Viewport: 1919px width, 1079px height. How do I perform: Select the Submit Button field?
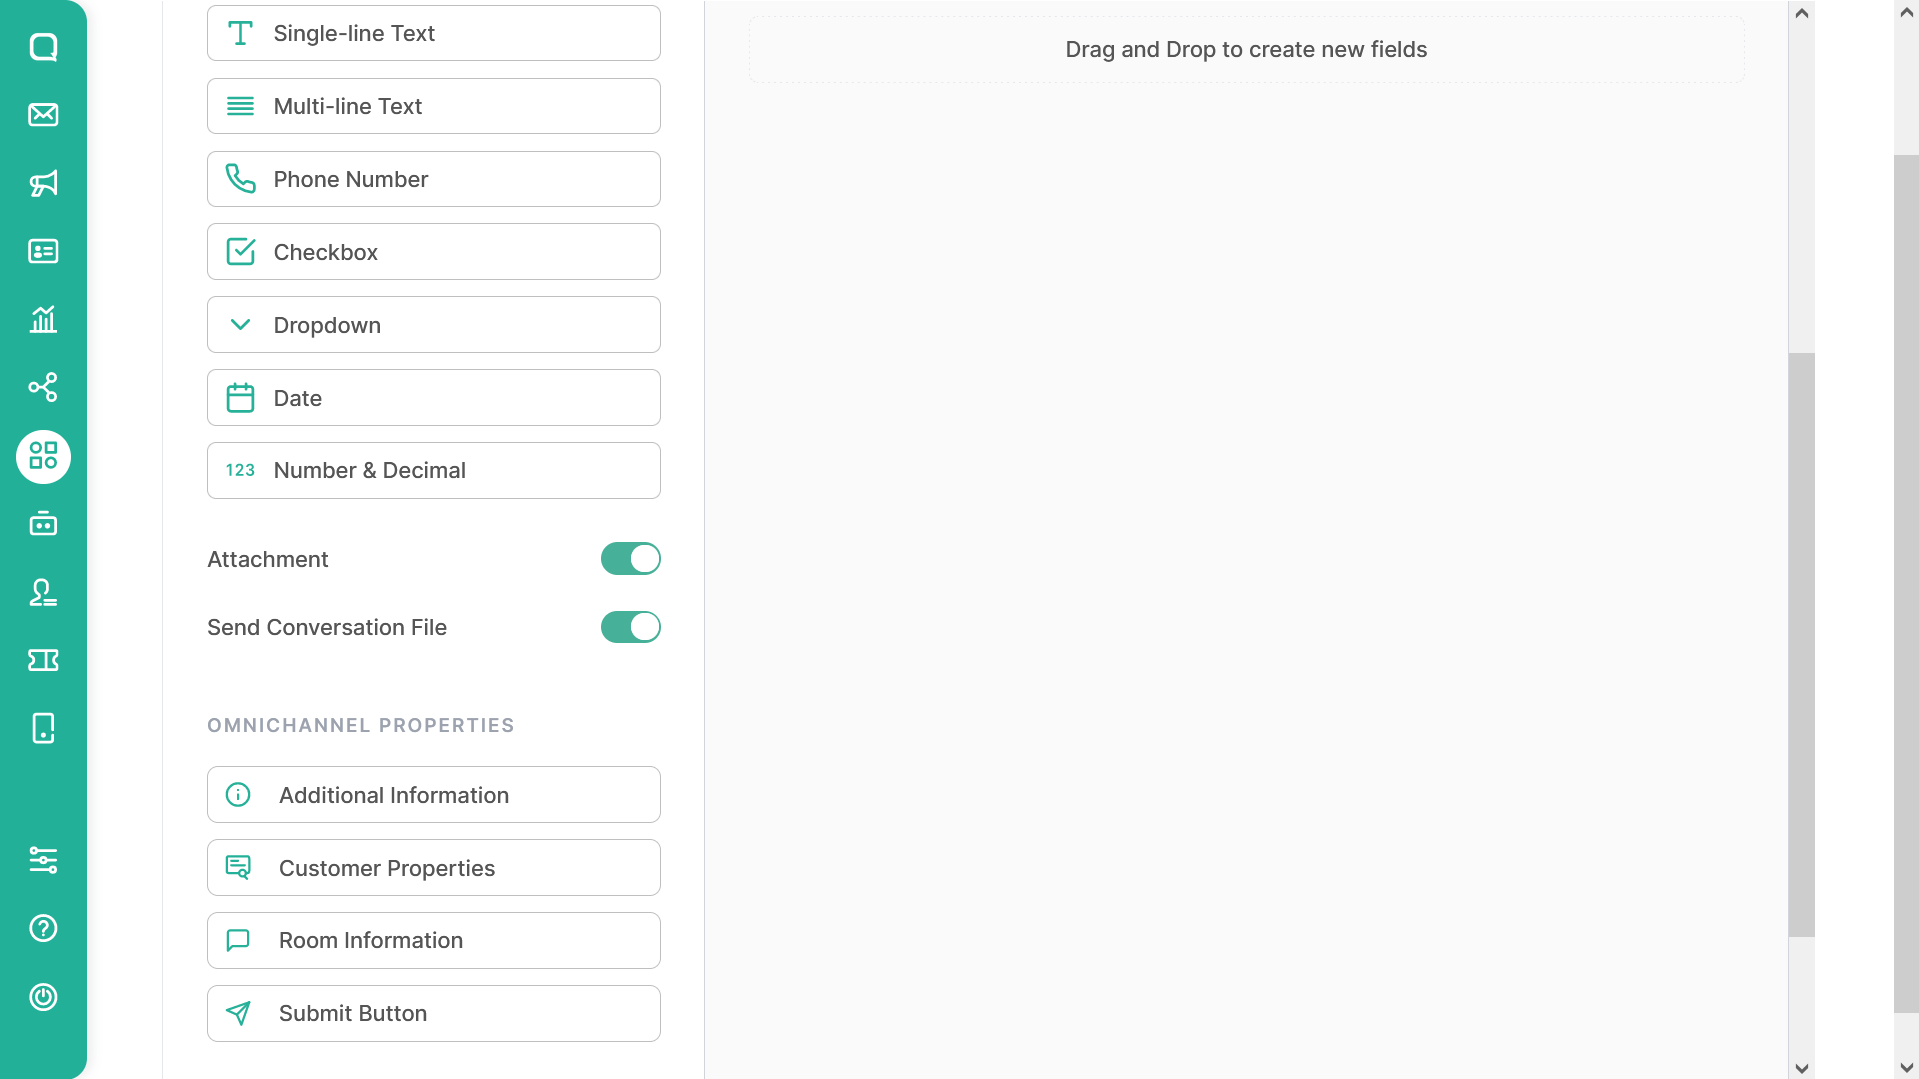(434, 1014)
